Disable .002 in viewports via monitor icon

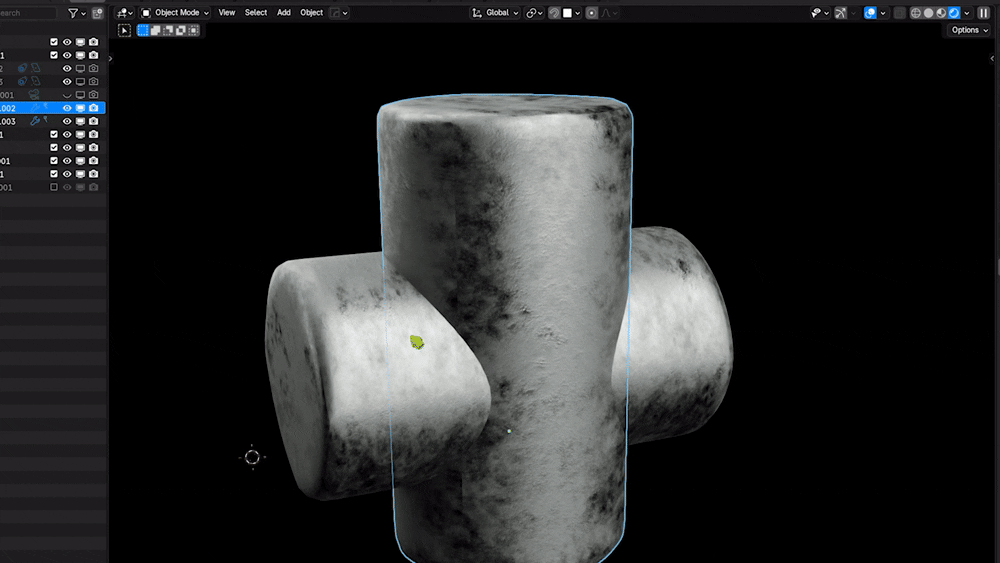80,108
